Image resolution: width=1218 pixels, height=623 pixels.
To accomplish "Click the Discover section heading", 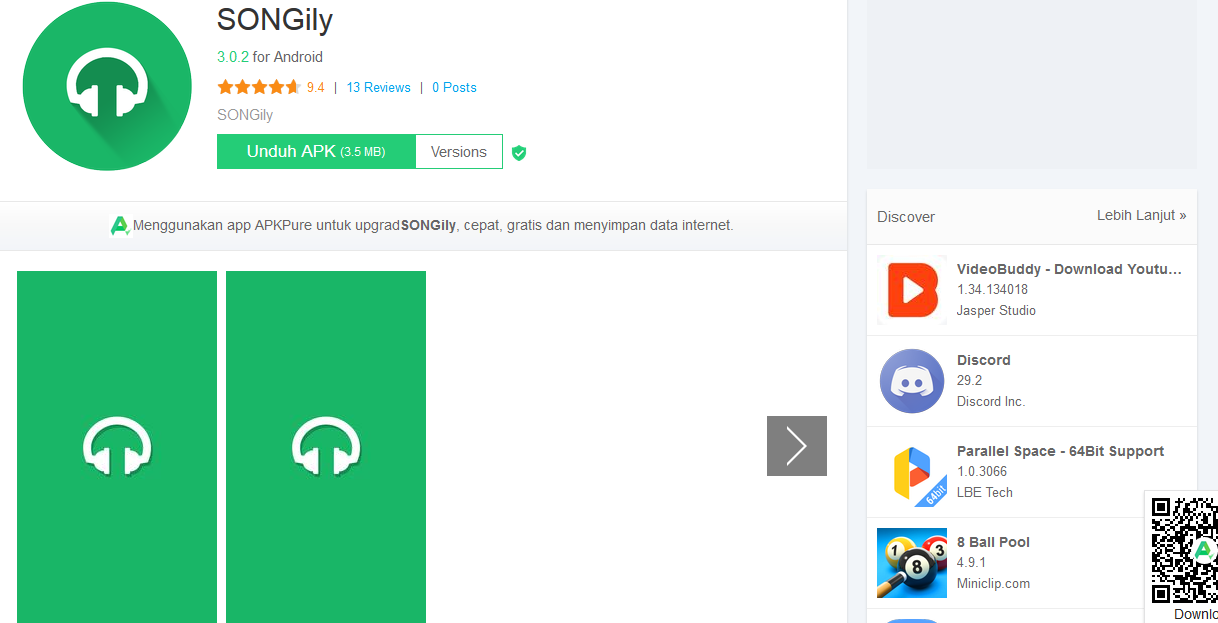I will click(906, 217).
